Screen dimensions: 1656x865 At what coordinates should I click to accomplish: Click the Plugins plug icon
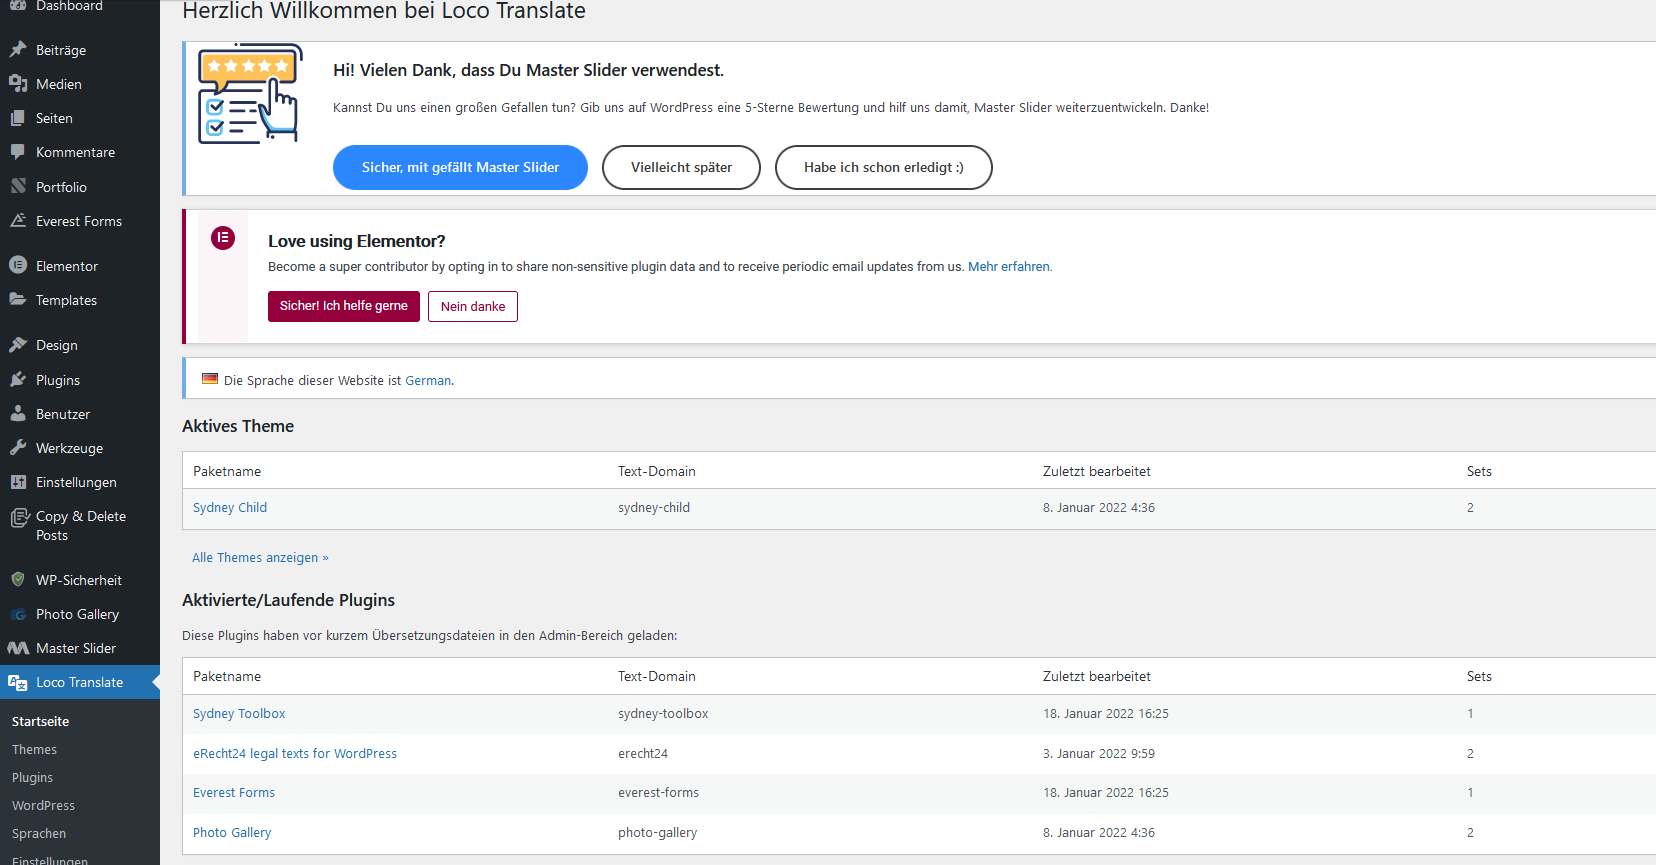point(18,380)
